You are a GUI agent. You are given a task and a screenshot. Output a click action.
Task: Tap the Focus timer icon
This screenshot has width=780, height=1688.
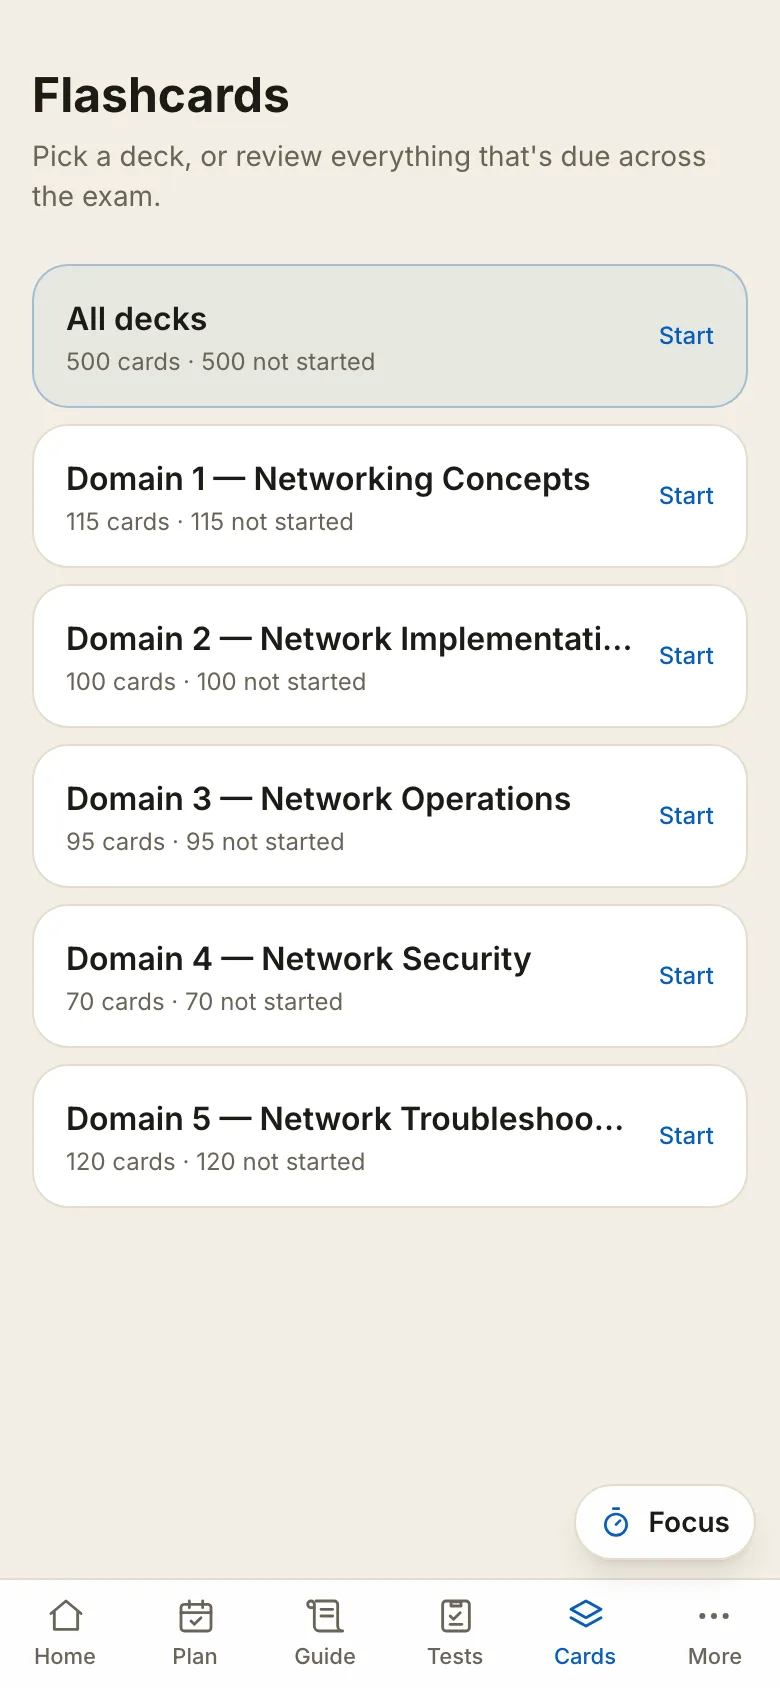coord(616,1522)
